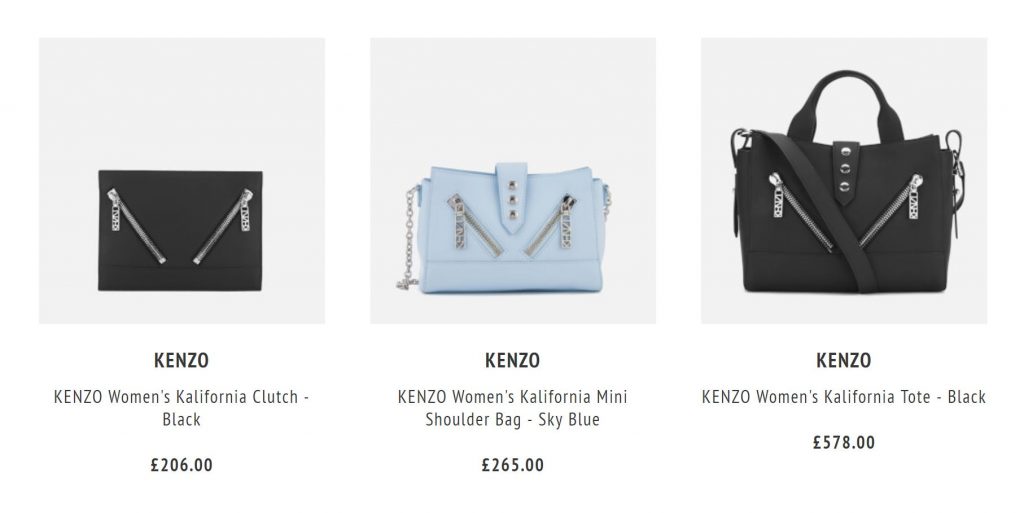This screenshot has height=513, width=1024.
Task: Click the KENZO brand name for the Mini Shoulder Bag
Action: pyautogui.click(x=513, y=360)
